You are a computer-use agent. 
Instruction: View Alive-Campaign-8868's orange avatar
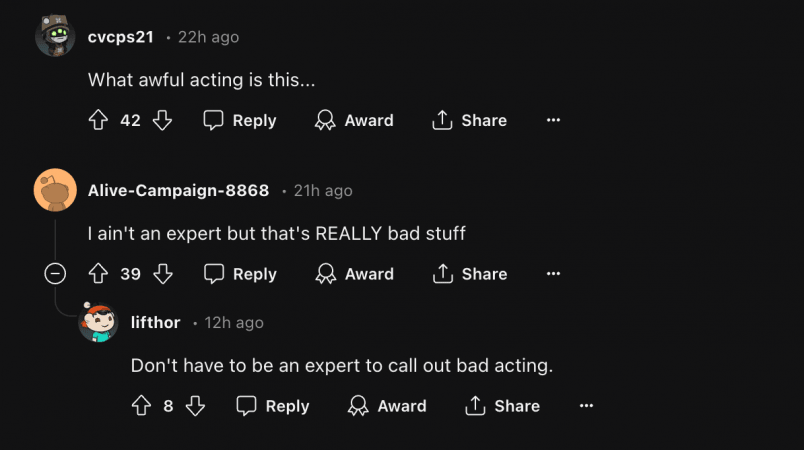pyautogui.click(x=55, y=190)
